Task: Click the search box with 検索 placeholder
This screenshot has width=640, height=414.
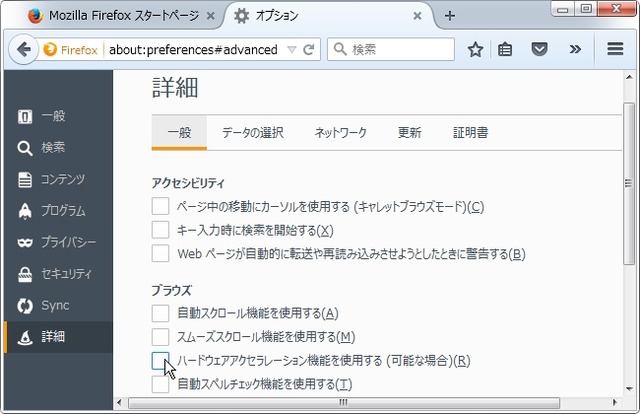Action: pos(391,49)
